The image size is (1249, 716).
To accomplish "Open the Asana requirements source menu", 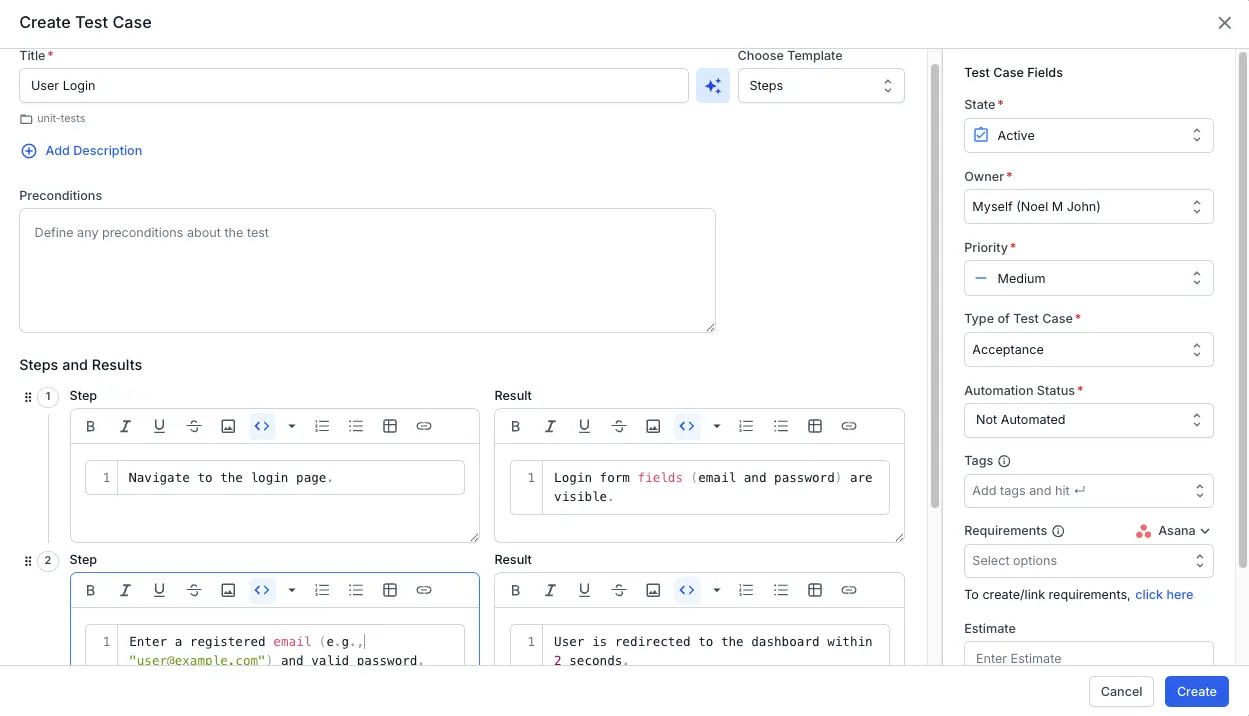I will [1174, 531].
